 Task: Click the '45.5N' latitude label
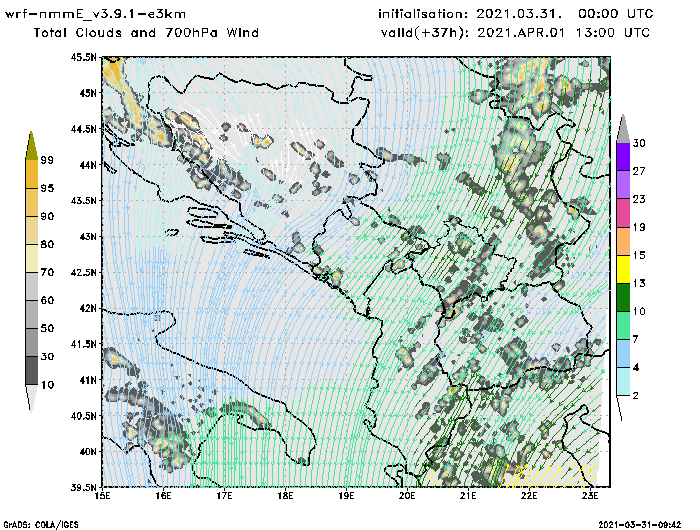(83, 57)
